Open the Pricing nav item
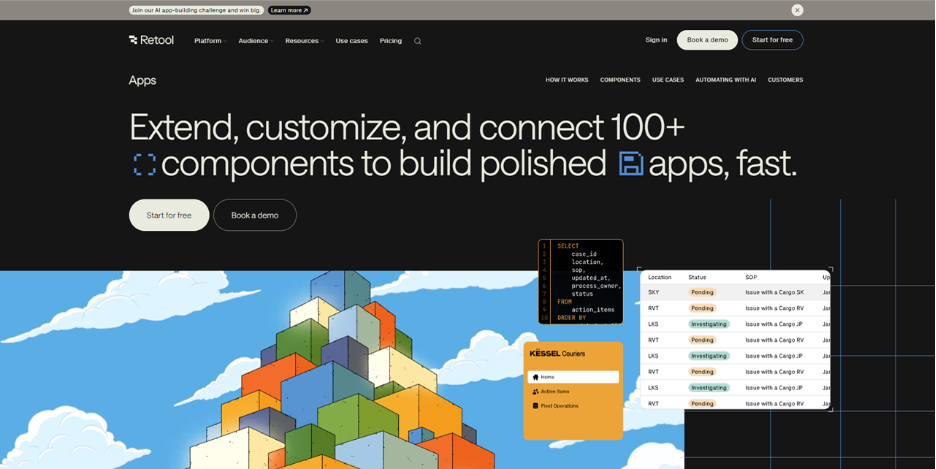The height and width of the screenshot is (469, 936). tap(390, 41)
